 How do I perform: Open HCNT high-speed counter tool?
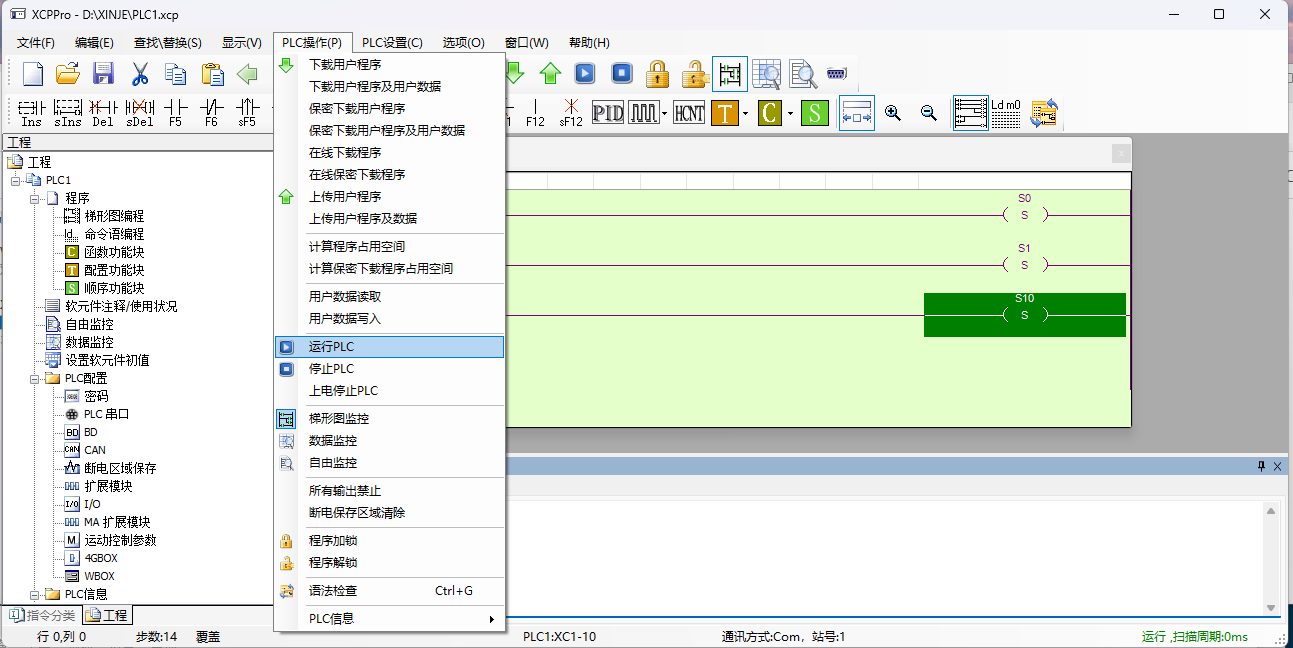pyautogui.click(x=689, y=112)
